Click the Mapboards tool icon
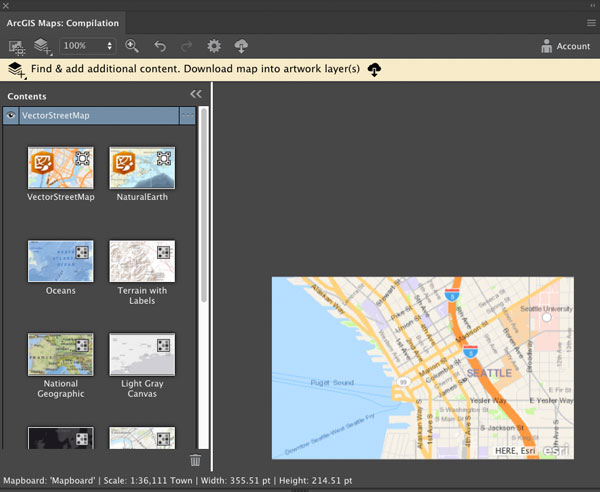Screen dimensions: 600x492 17,47
